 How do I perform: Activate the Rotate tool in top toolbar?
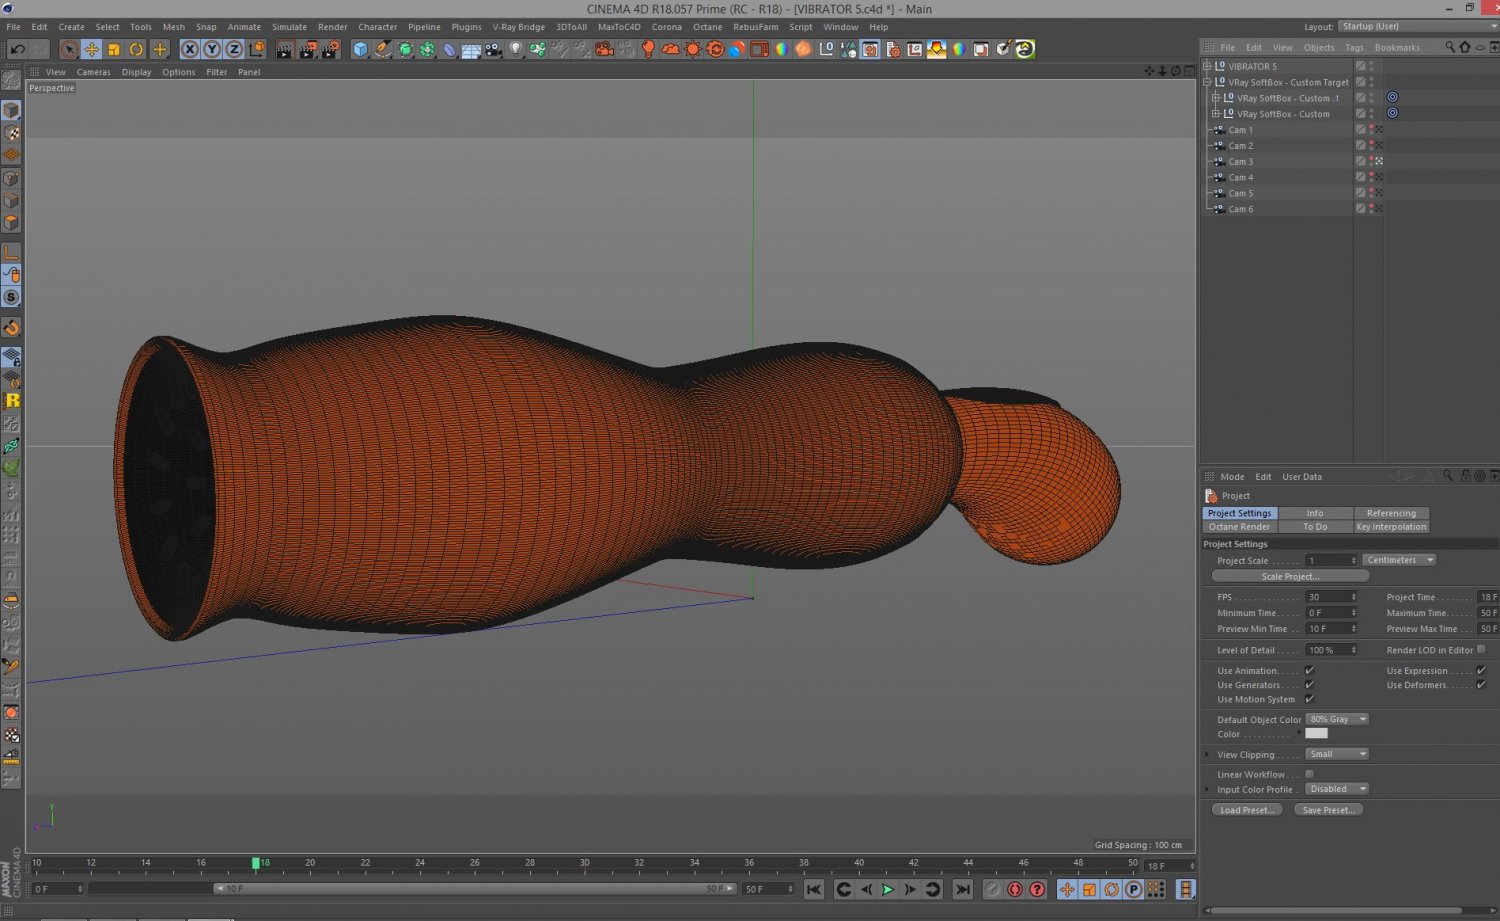pos(136,49)
